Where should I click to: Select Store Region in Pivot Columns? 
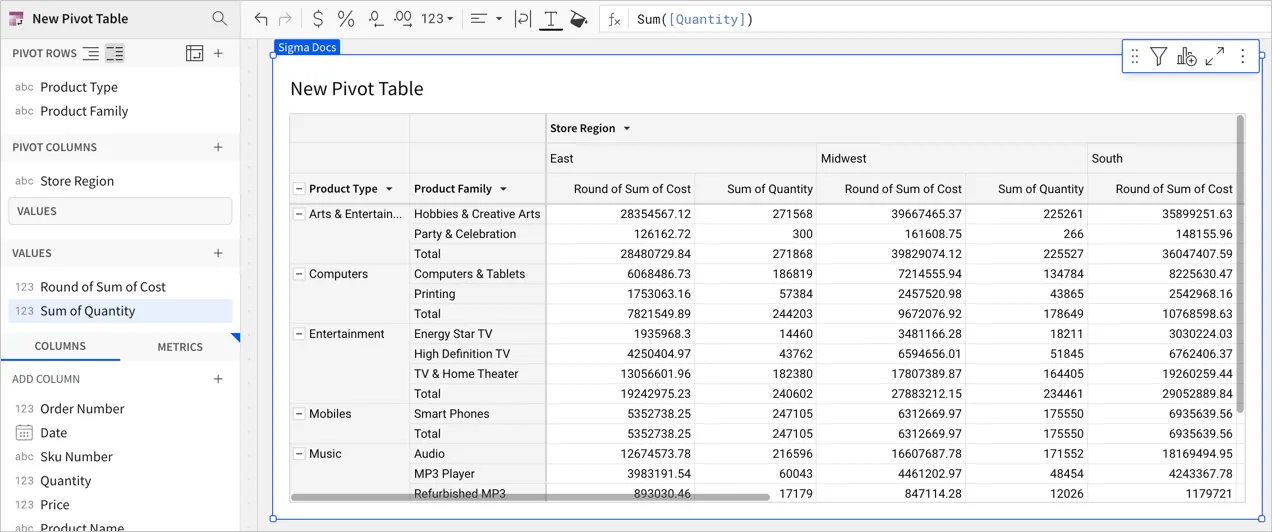coord(120,181)
